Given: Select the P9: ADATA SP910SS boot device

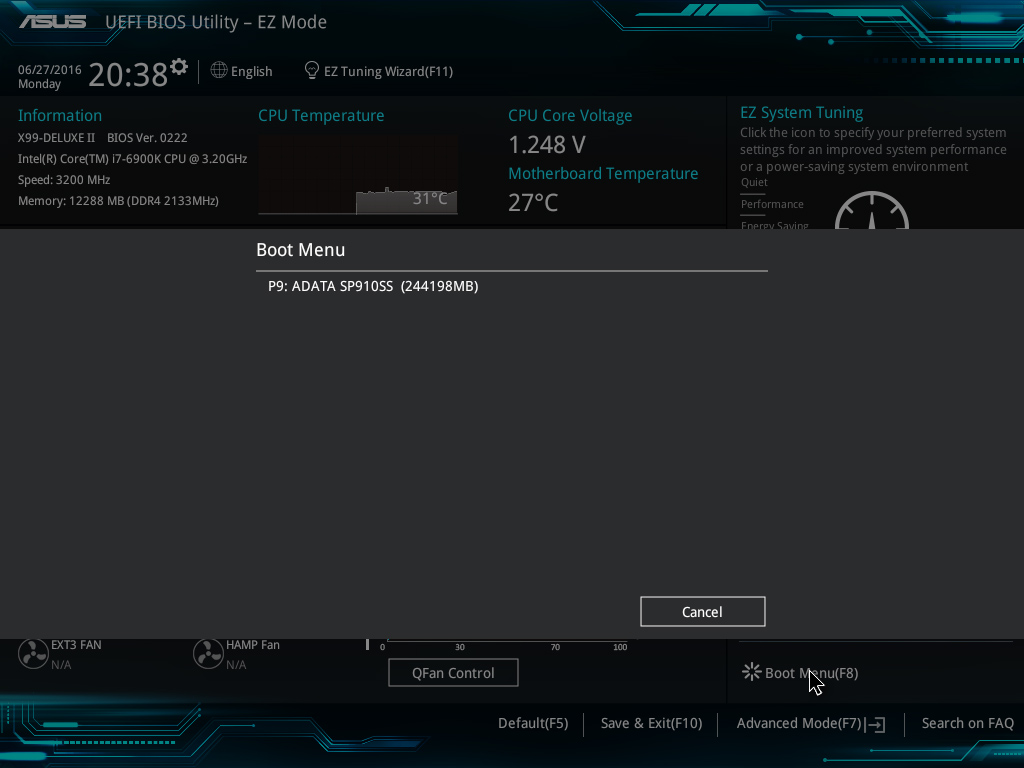Looking at the screenshot, I should (373, 286).
